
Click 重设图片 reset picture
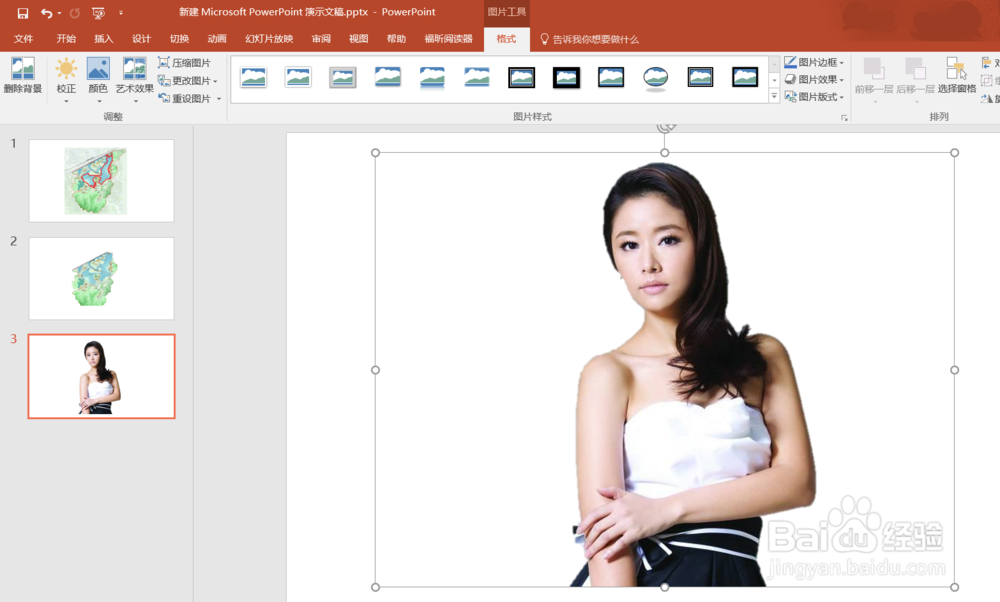pyautogui.click(x=184, y=98)
